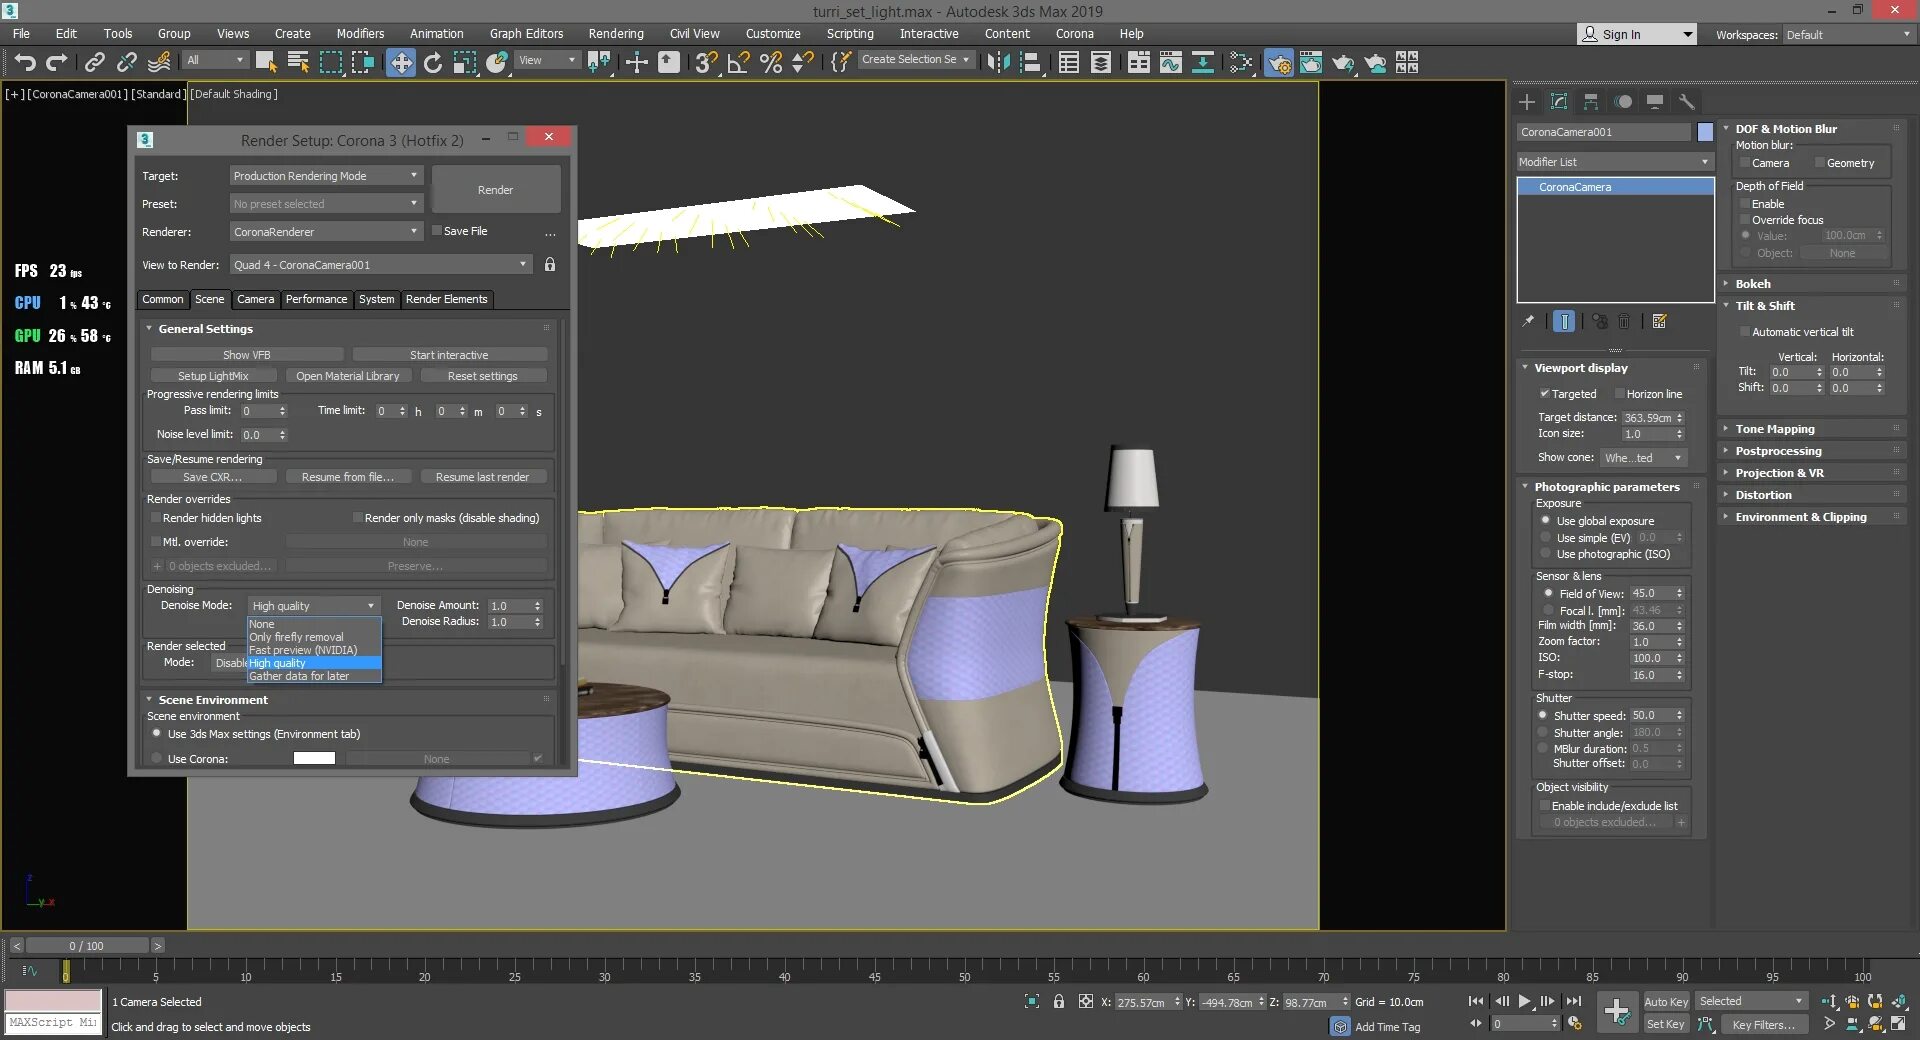The width and height of the screenshot is (1920, 1040).
Task: Open the Modifier List dropdown
Action: (1614, 162)
